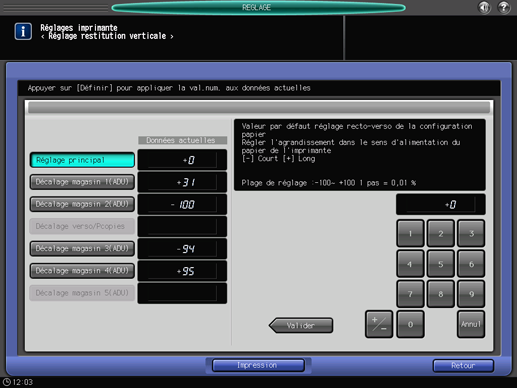
Task: Tap keypad digit 7
Action: tap(410, 294)
